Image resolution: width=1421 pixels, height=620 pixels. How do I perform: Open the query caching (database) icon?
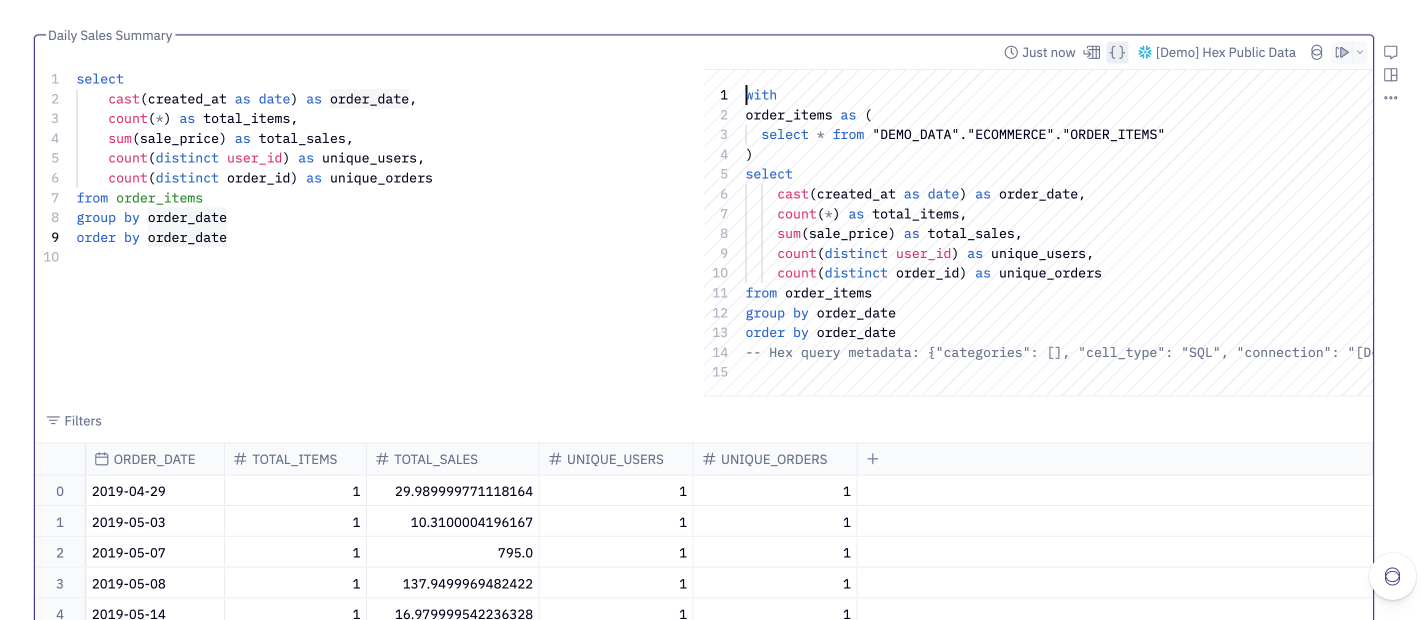1316,52
